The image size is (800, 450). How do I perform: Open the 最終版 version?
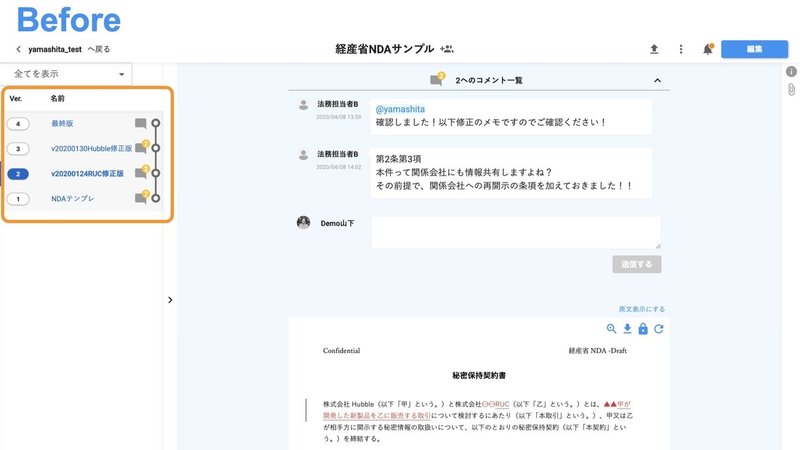pos(62,123)
